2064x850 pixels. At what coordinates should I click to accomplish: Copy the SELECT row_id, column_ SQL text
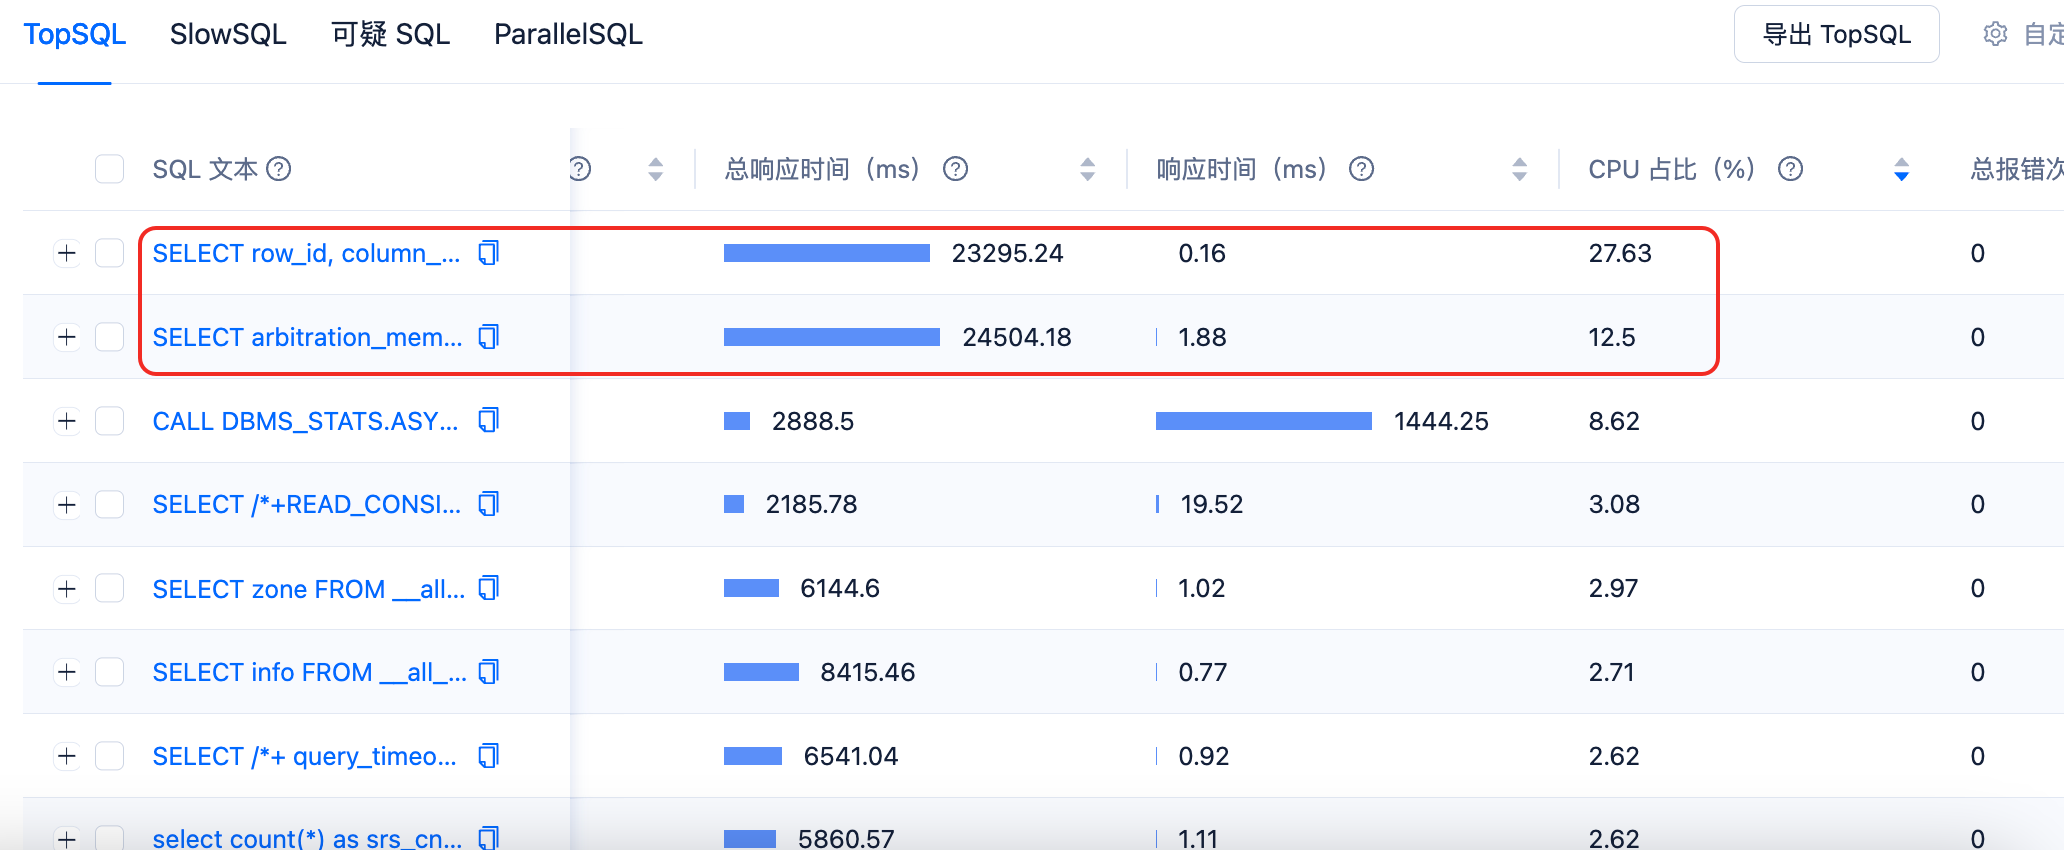[488, 253]
